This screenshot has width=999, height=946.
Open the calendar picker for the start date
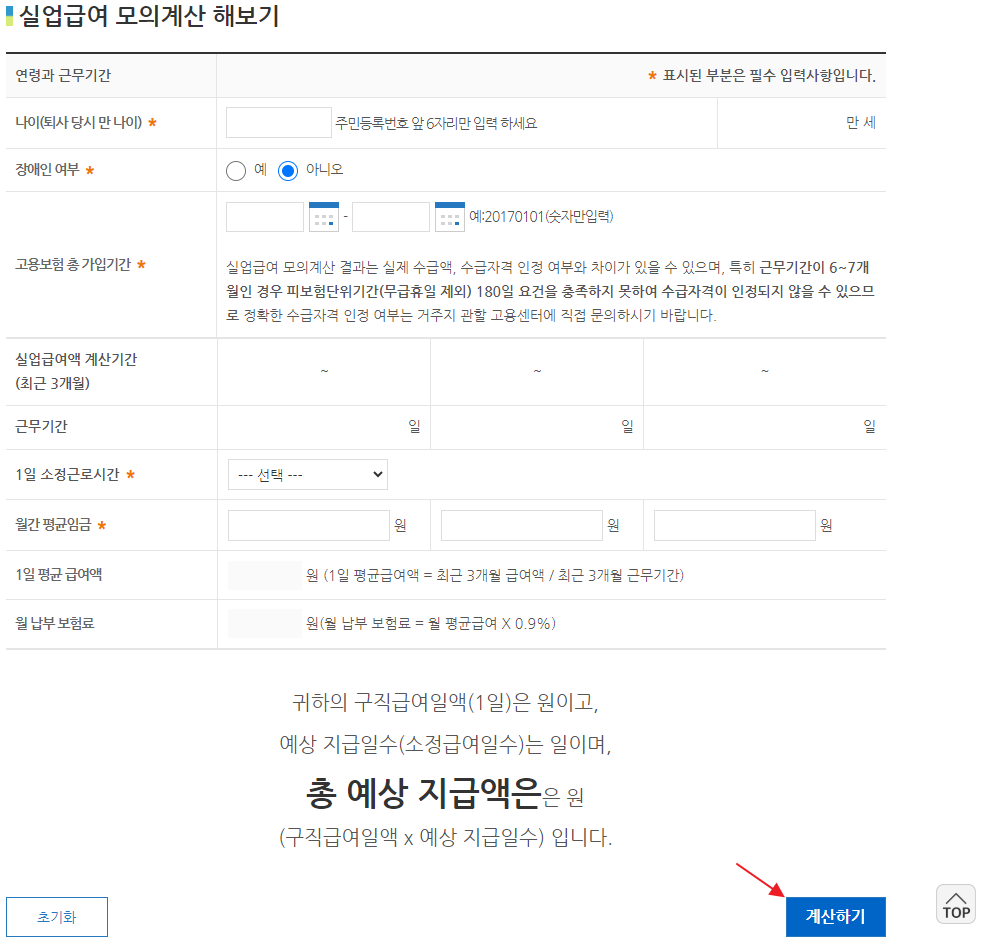pyautogui.click(x=323, y=216)
